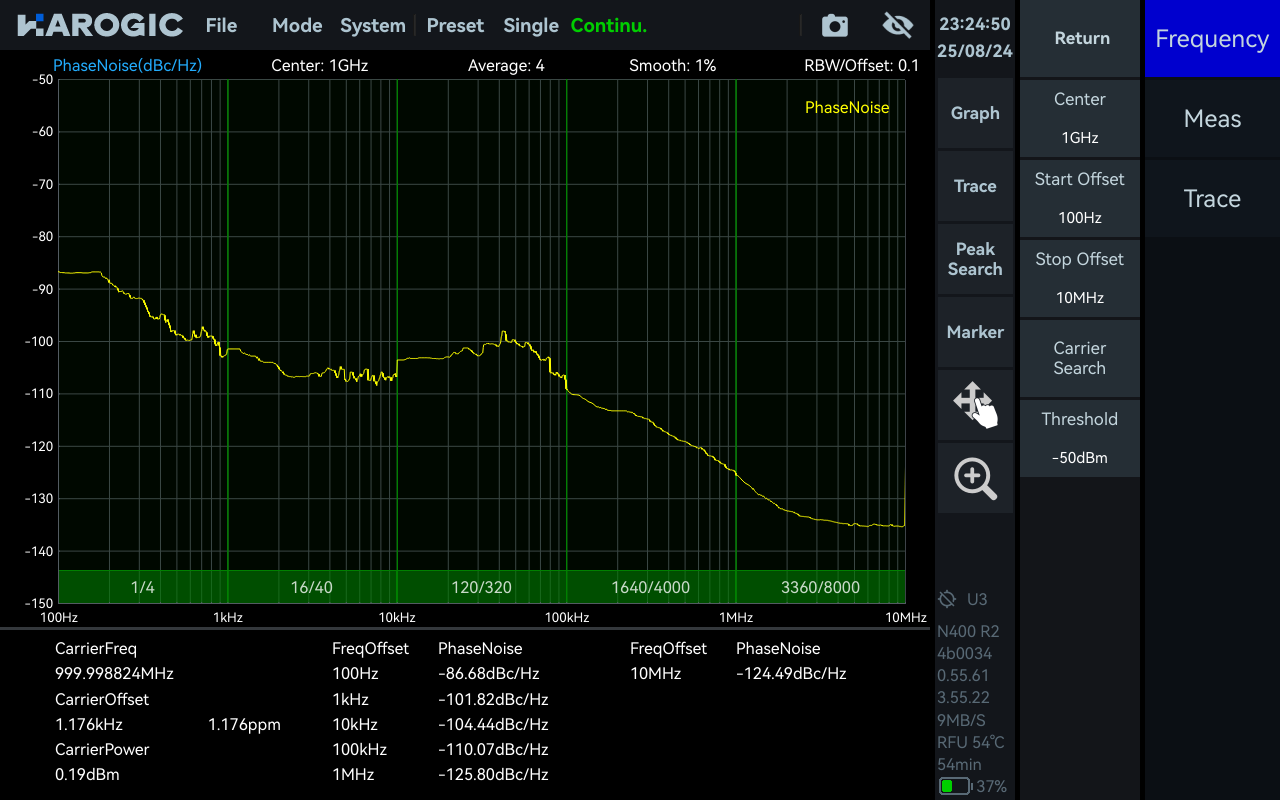Open the Mode menu

pos(297,26)
